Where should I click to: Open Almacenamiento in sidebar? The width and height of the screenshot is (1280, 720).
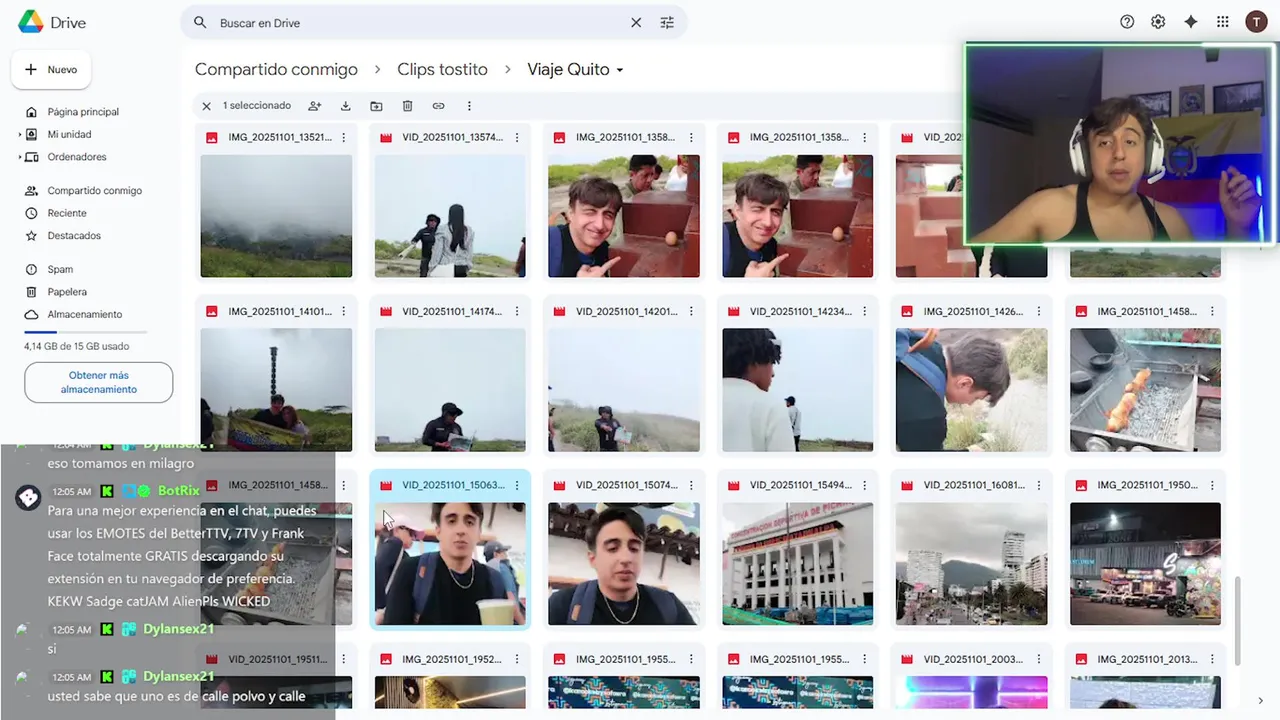pos(85,314)
